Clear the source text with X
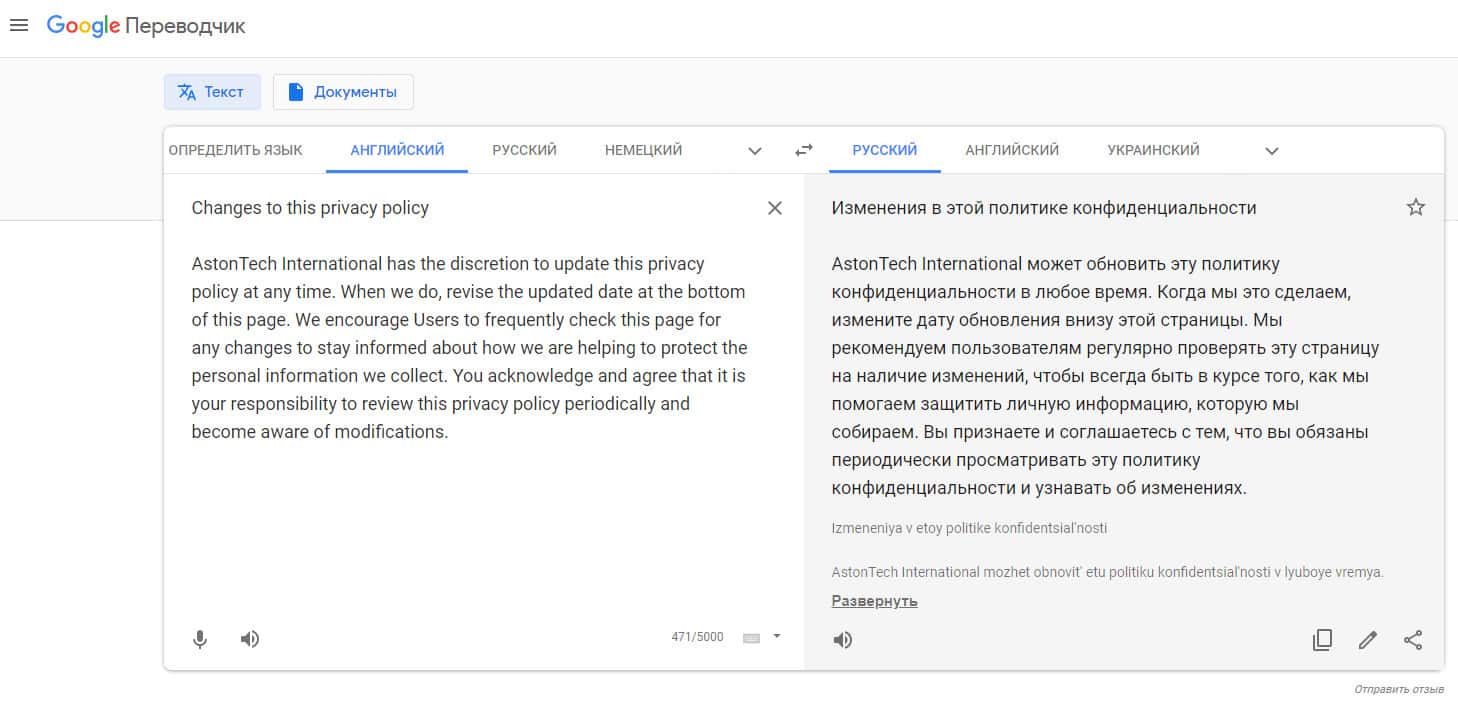This screenshot has height=703, width=1458. (x=774, y=208)
